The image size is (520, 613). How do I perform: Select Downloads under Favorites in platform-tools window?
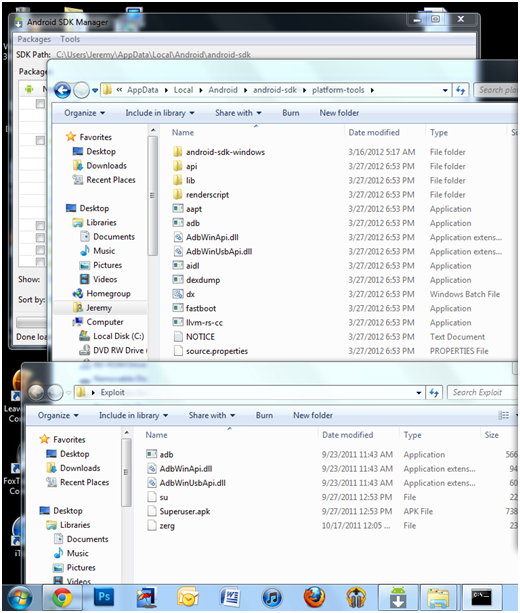(106, 166)
